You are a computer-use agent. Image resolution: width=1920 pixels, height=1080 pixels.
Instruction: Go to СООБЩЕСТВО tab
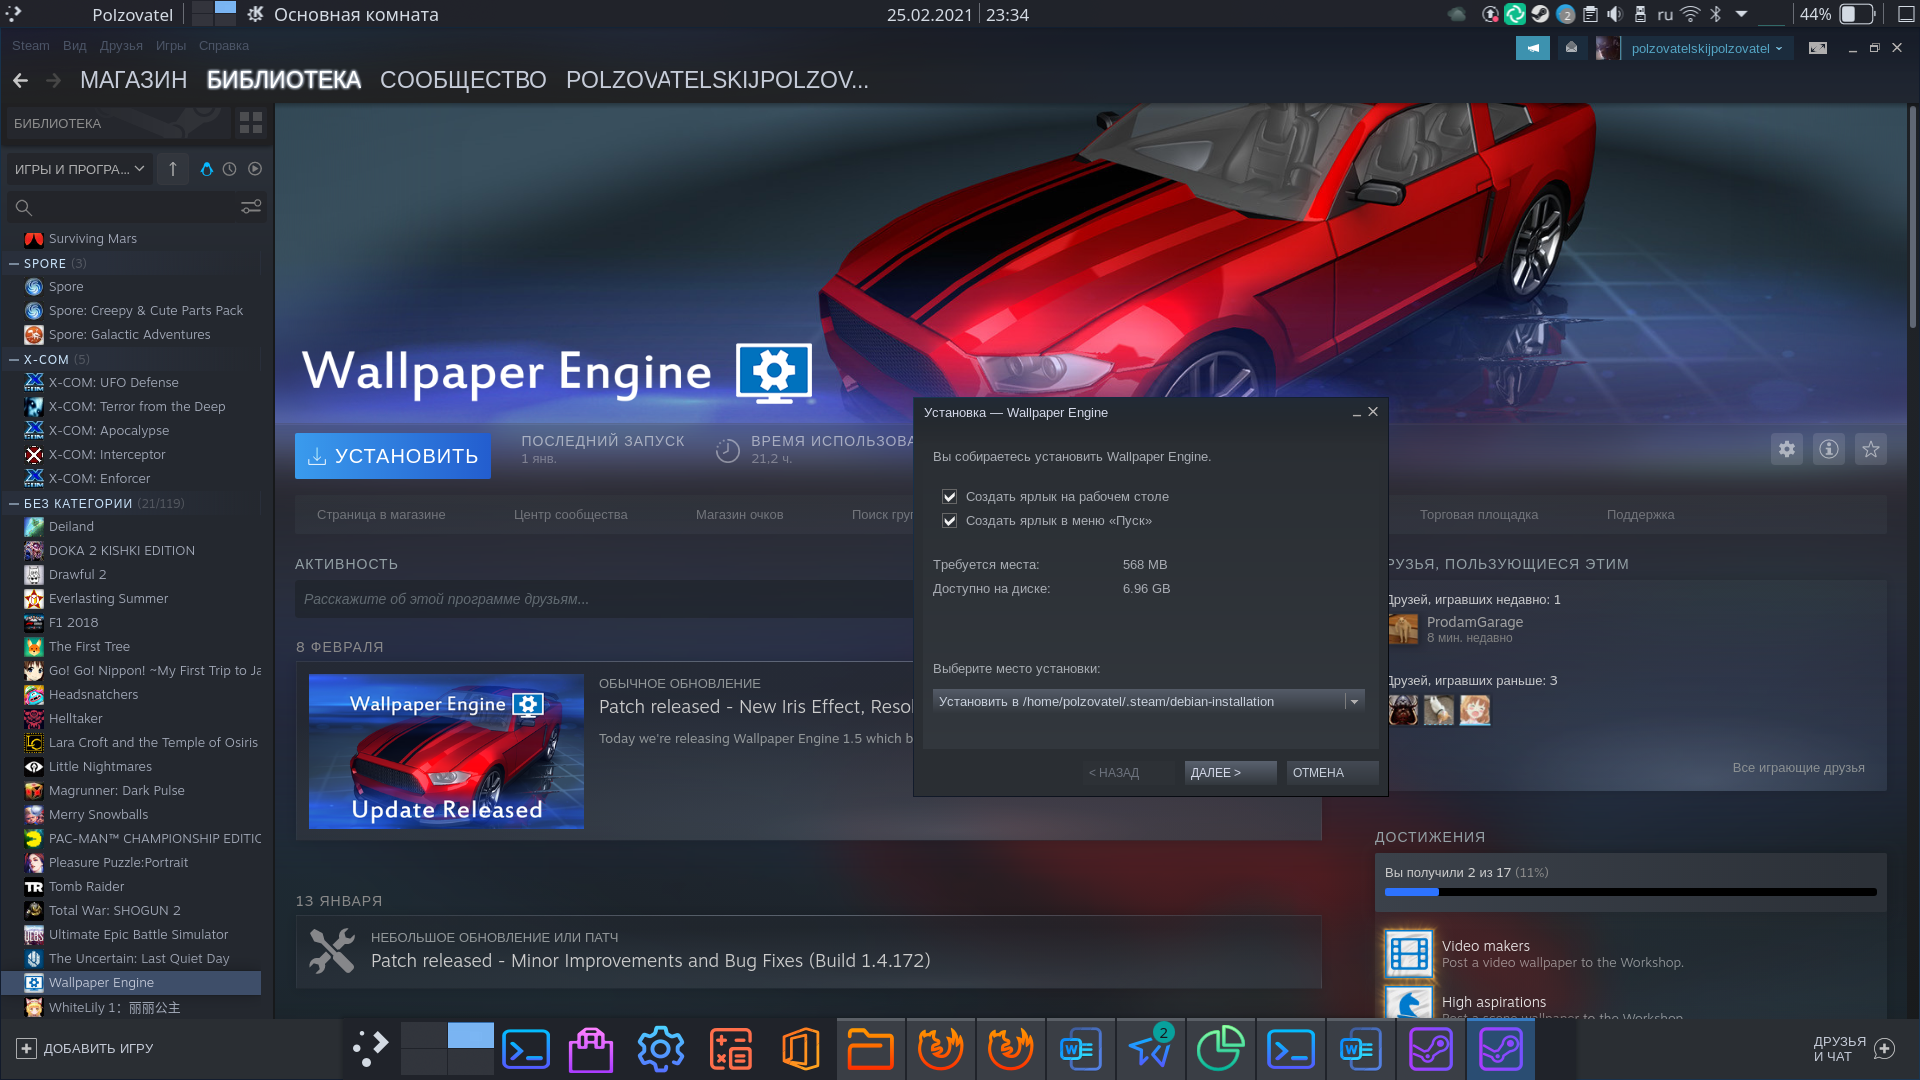[x=463, y=80]
